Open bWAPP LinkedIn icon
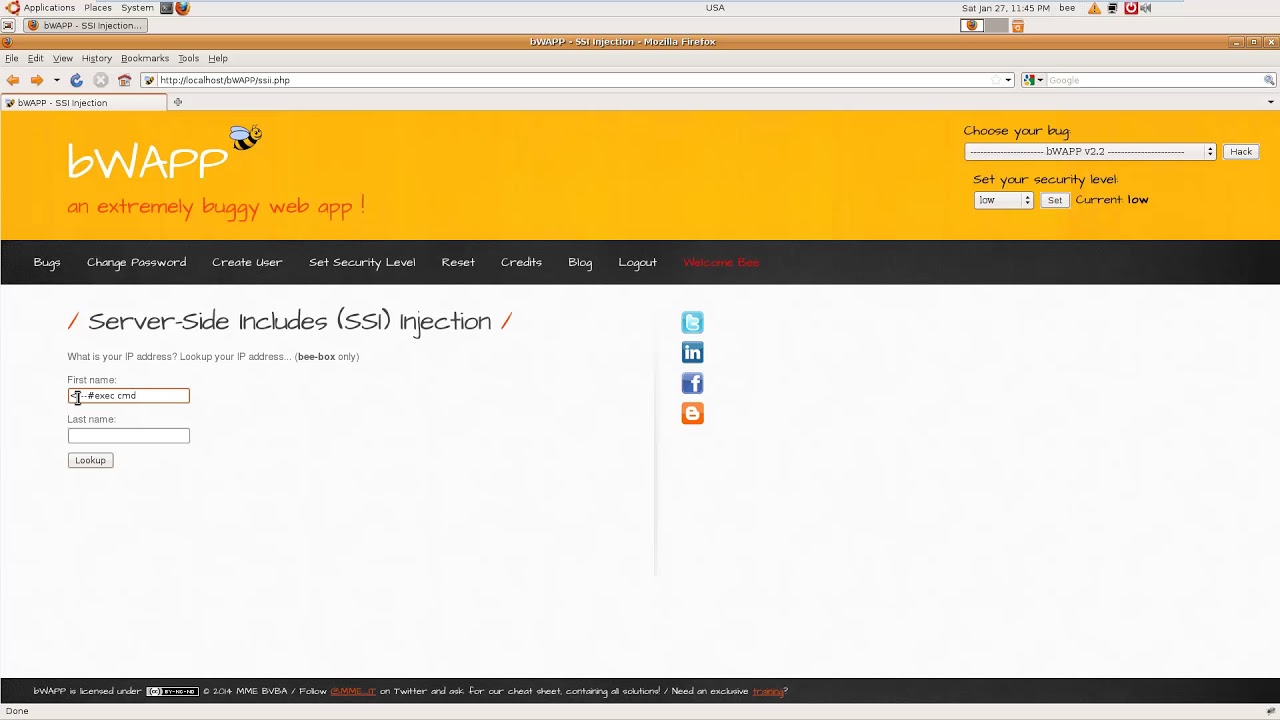This screenshot has width=1280, height=720. click(692, 352)
